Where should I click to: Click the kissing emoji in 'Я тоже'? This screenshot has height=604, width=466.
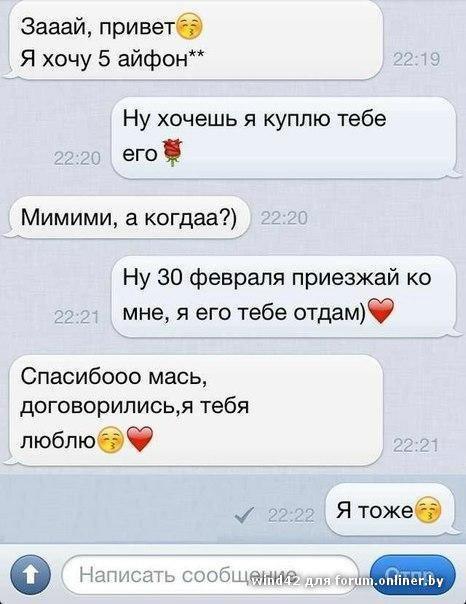(428, 510)
